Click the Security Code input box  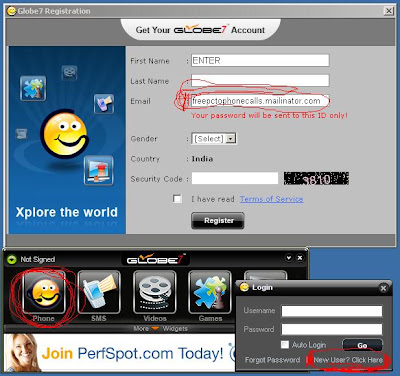[235, 178]
